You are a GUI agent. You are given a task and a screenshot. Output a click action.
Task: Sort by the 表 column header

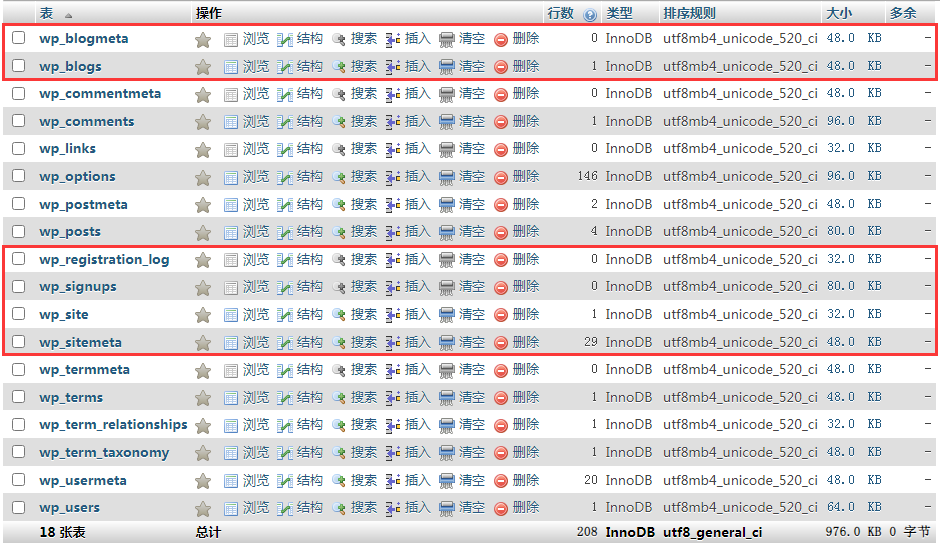47,13
